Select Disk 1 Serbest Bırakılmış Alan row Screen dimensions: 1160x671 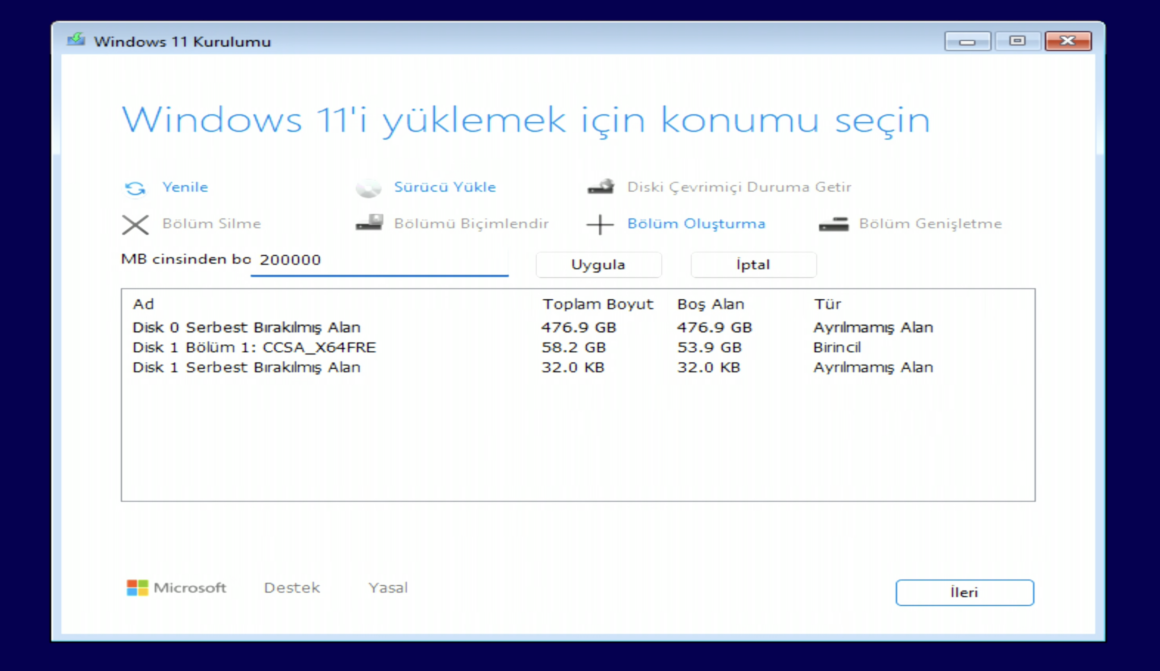coord(578,367)
